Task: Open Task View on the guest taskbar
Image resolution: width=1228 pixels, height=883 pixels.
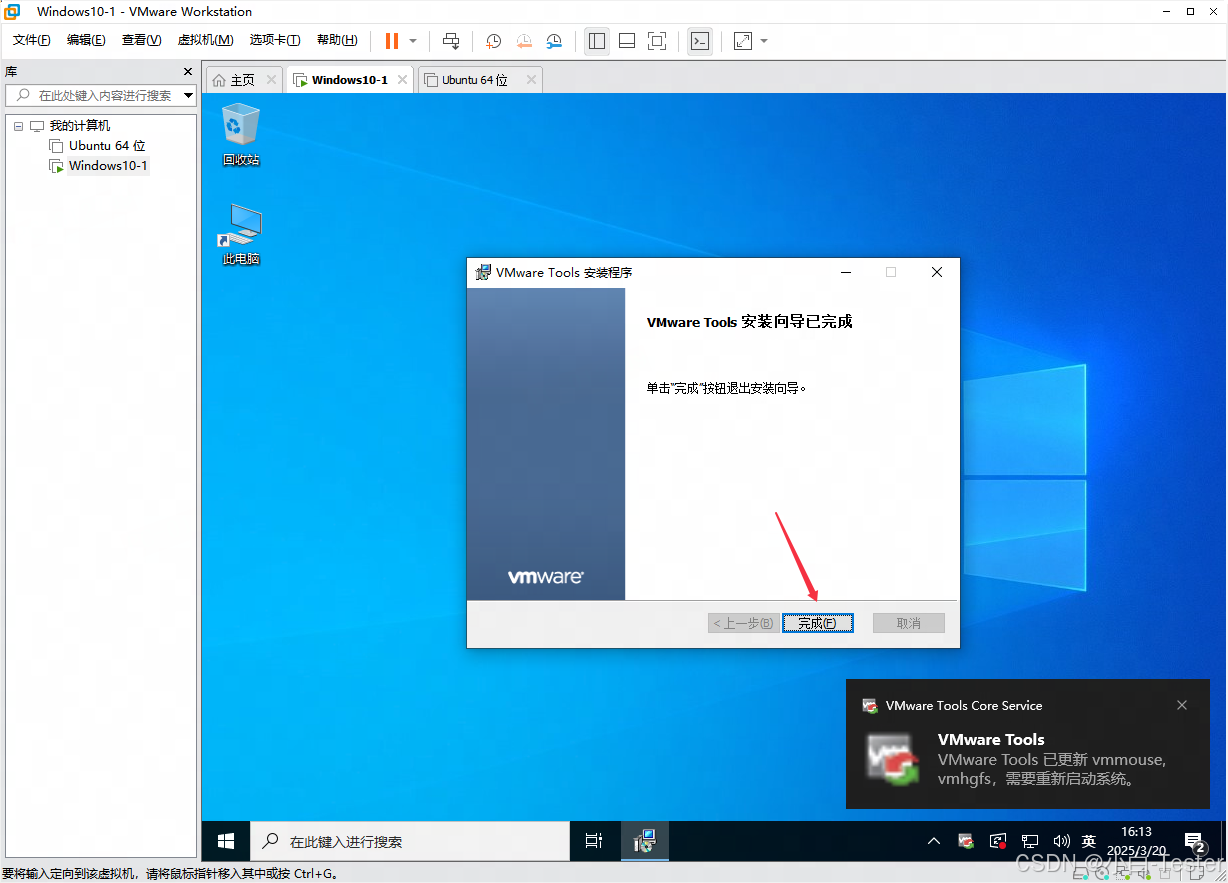Action: (594, 841)
